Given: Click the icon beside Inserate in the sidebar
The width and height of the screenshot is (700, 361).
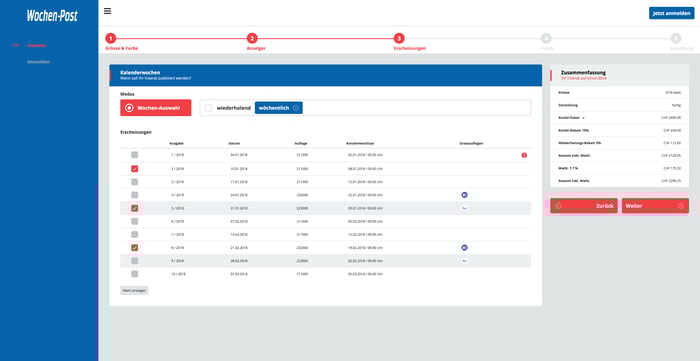Looking at the screenshot, I should pos(16,45).
